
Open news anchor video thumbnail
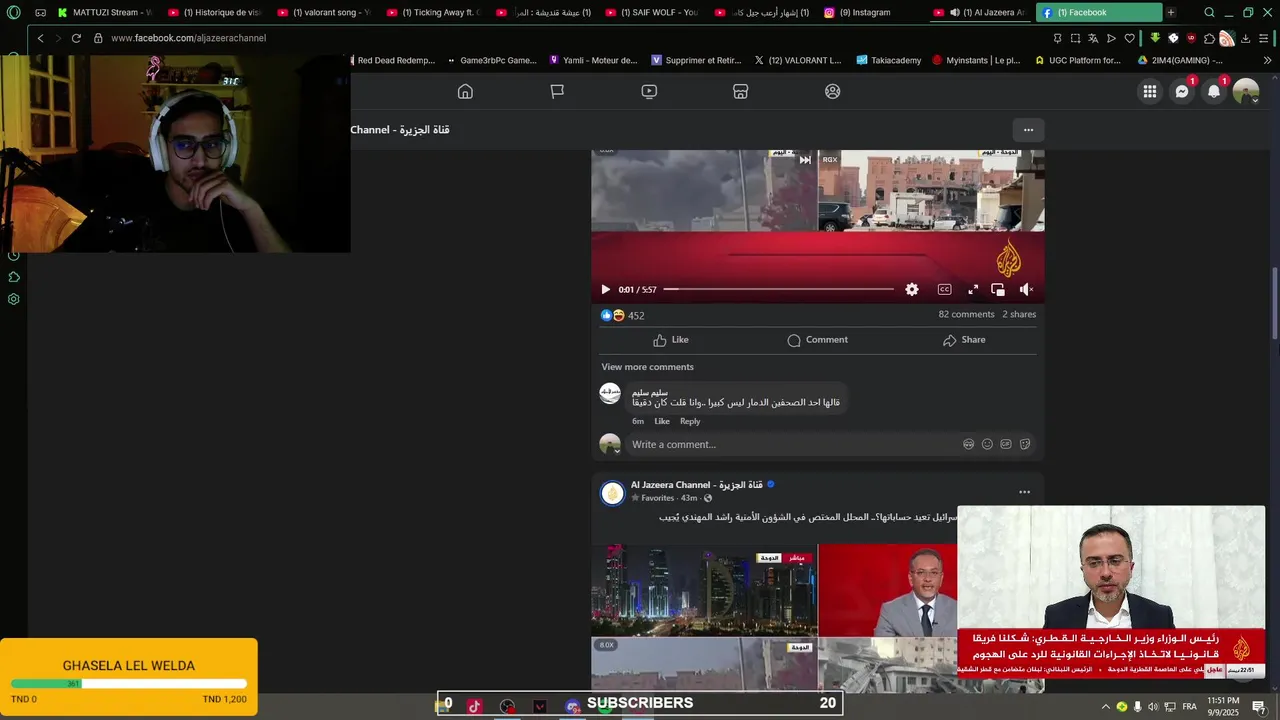(887, 590)
